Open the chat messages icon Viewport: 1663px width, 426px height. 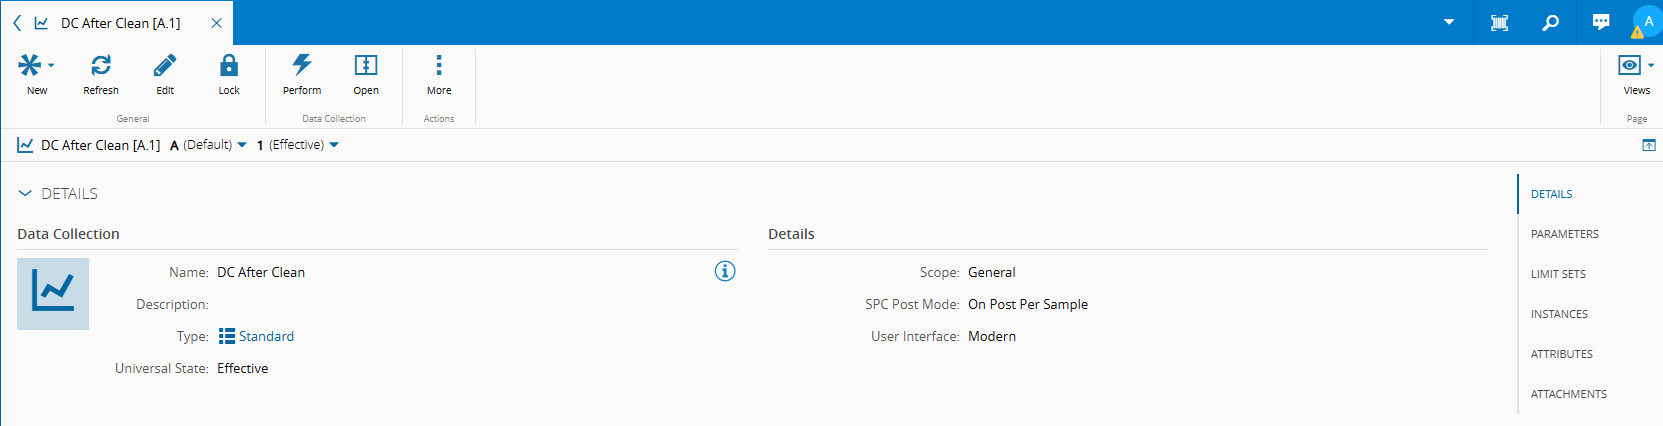pyautogui.click(x=1601, y=22)
